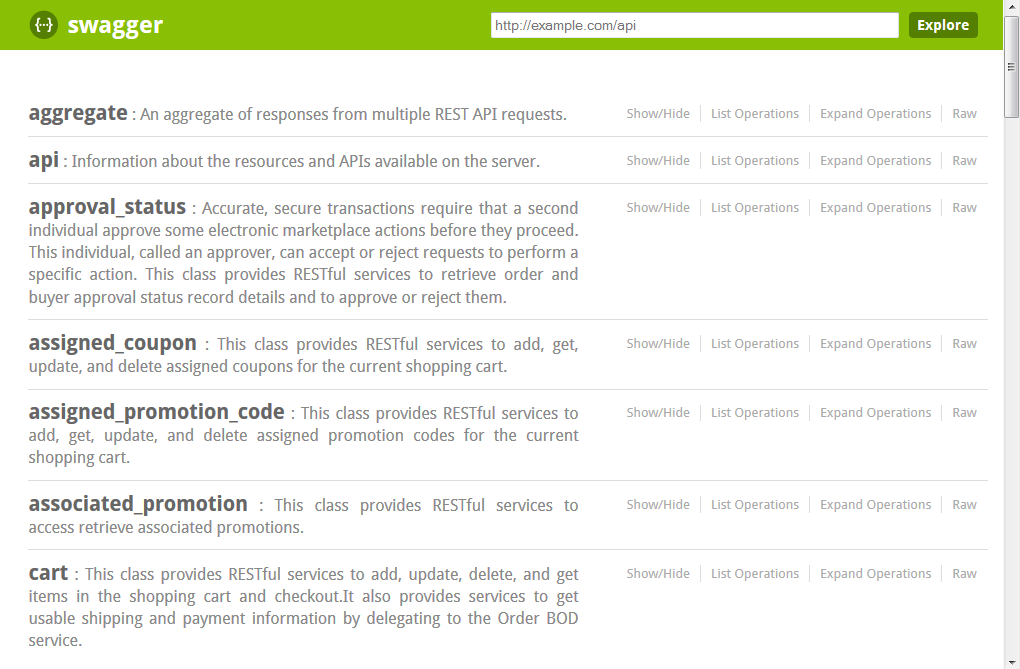Expand Operations for associated_promotion
Image resolution: width=1020 pixels, height=669 pixels.
tap(875, 505)
